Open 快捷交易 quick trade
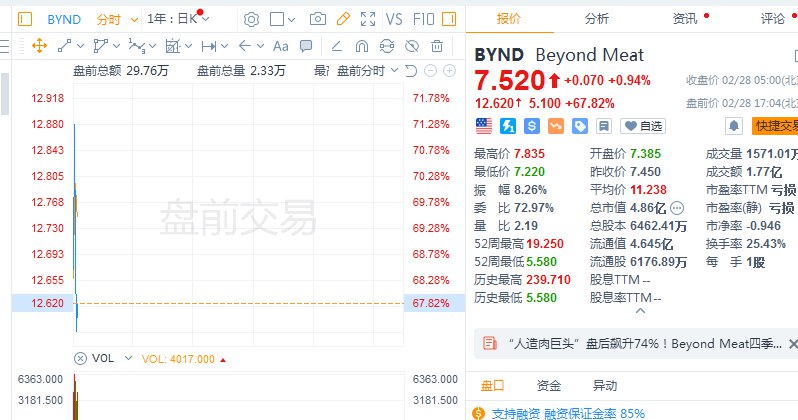The height and width of the screenshot is (420, 798). pyautogui.click(x=776, y=126)
